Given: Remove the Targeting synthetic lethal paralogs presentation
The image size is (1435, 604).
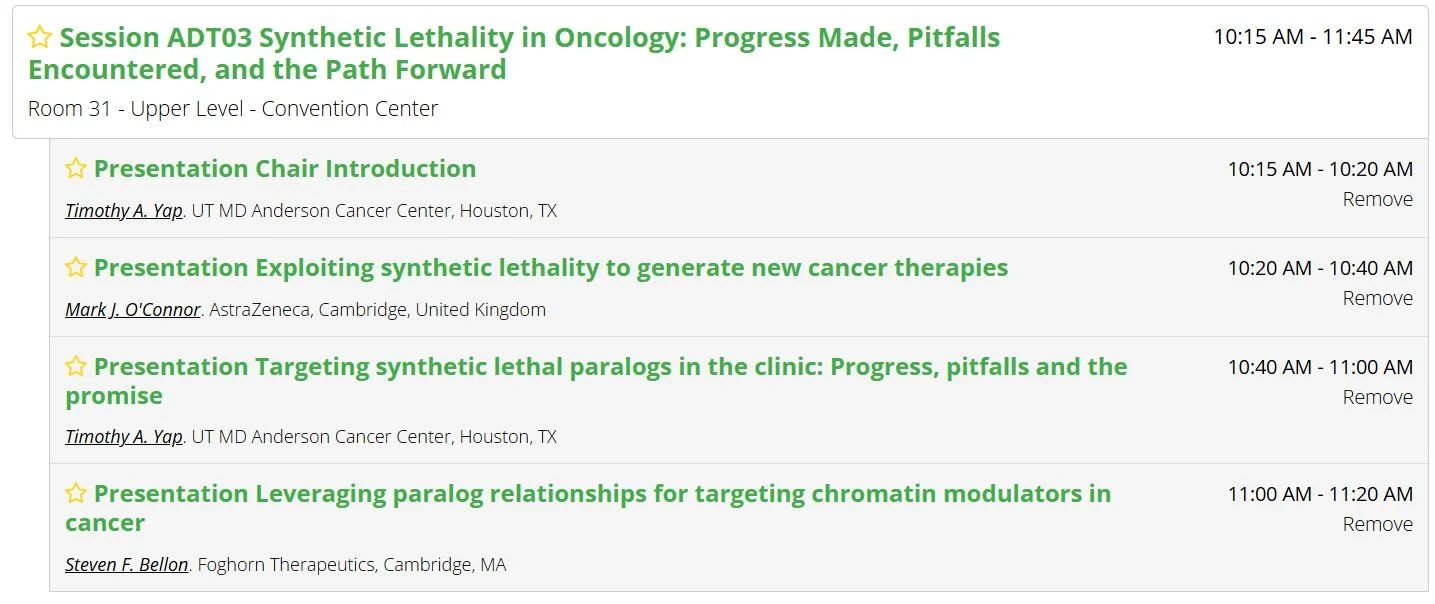Looking at the screenshot, I should [1377, 397].
